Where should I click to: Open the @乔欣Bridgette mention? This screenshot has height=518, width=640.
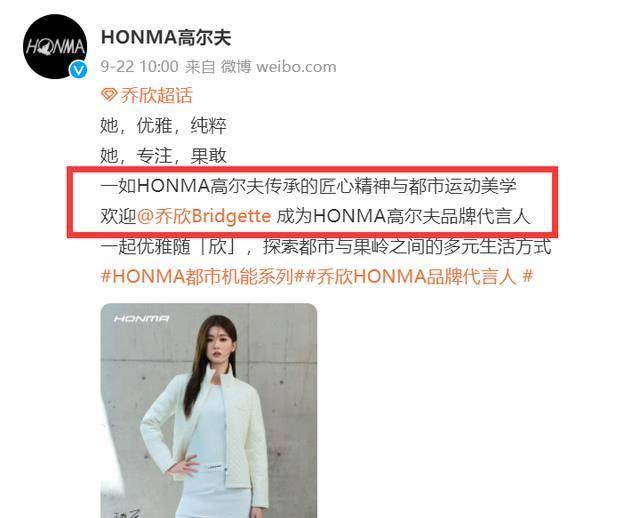(x=204, y=216)
